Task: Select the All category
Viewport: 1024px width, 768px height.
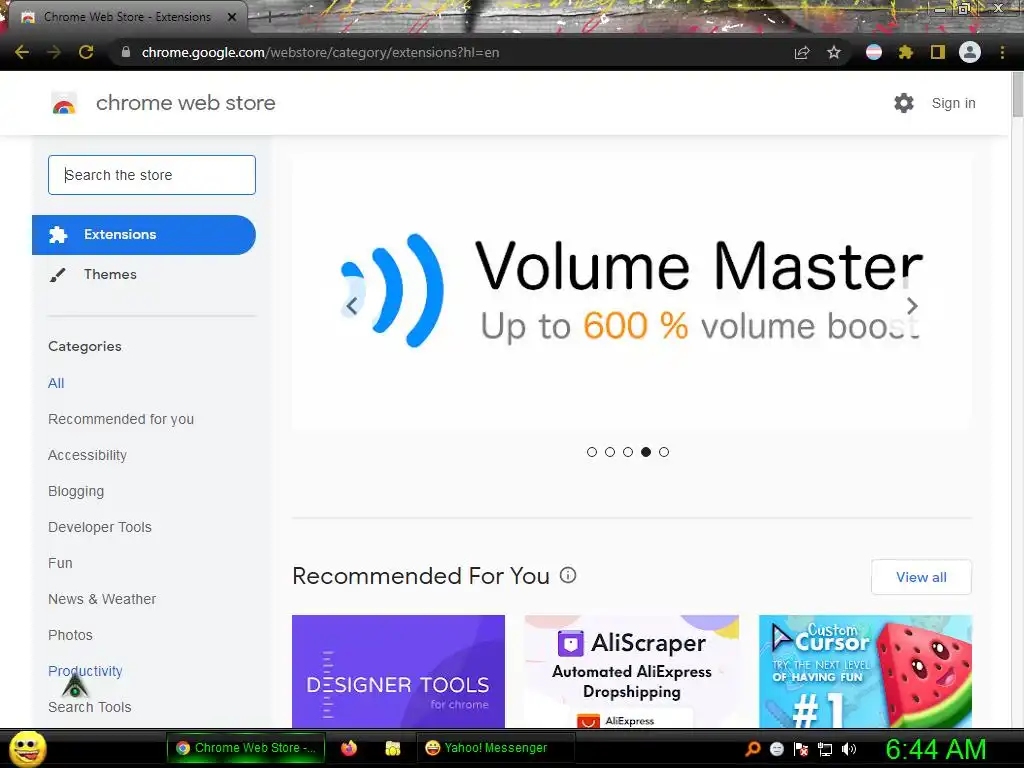Action: coord(56,383)
